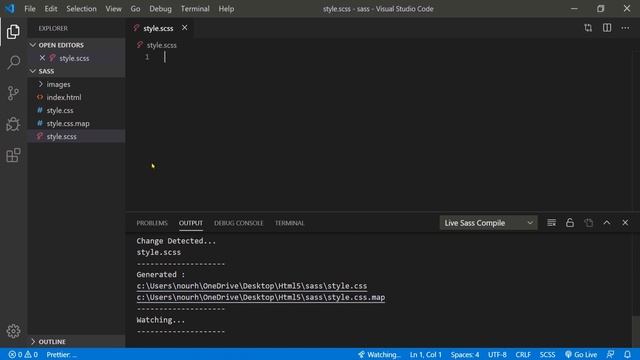
Task: Close style.scss in Open Editors list
Action: pyautogui.click(x=42, y=58)
